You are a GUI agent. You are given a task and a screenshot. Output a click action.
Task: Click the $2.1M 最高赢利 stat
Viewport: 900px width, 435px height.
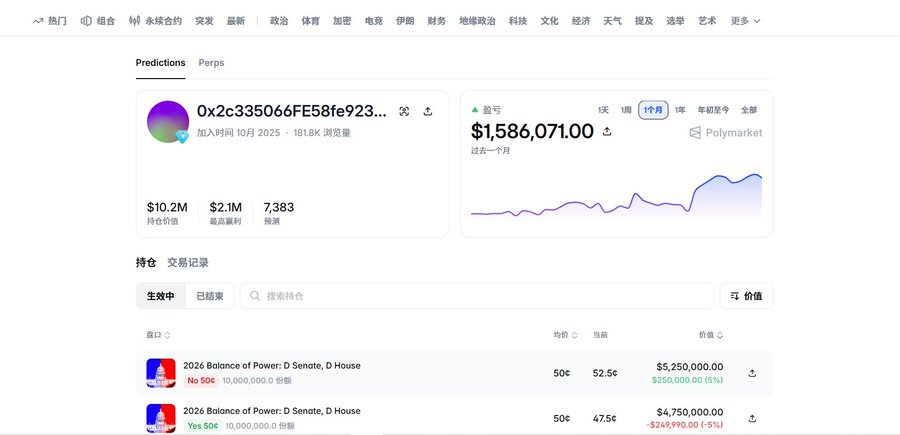226,212
